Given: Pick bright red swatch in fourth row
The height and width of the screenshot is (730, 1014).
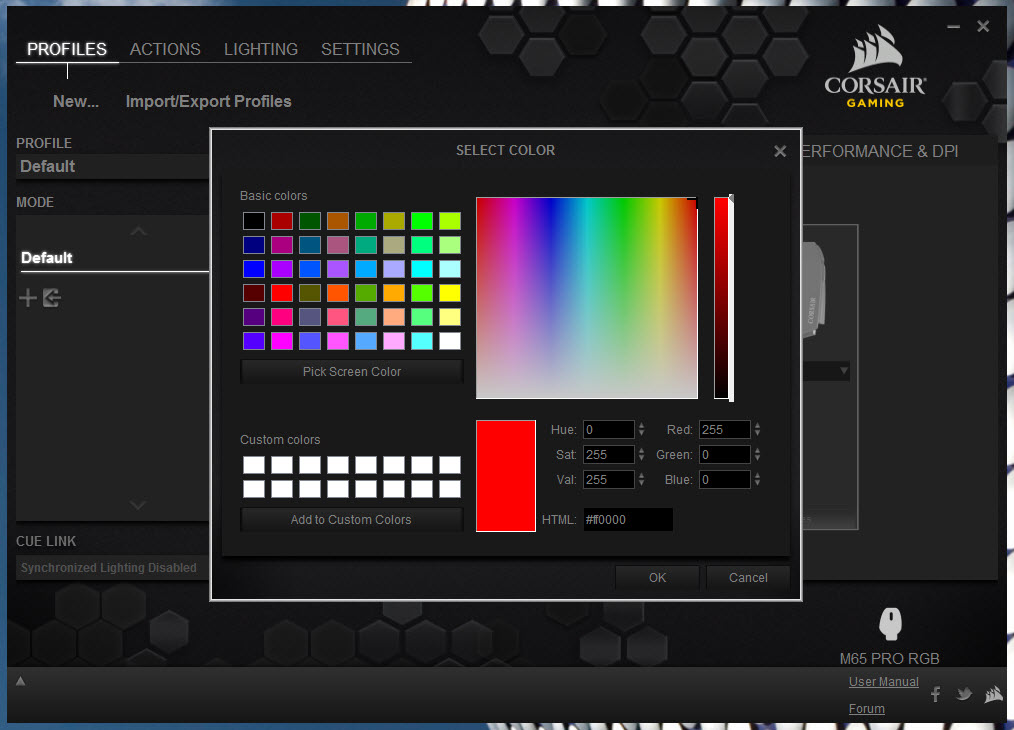Looking at the screenshot, I should tap(281, 293).
